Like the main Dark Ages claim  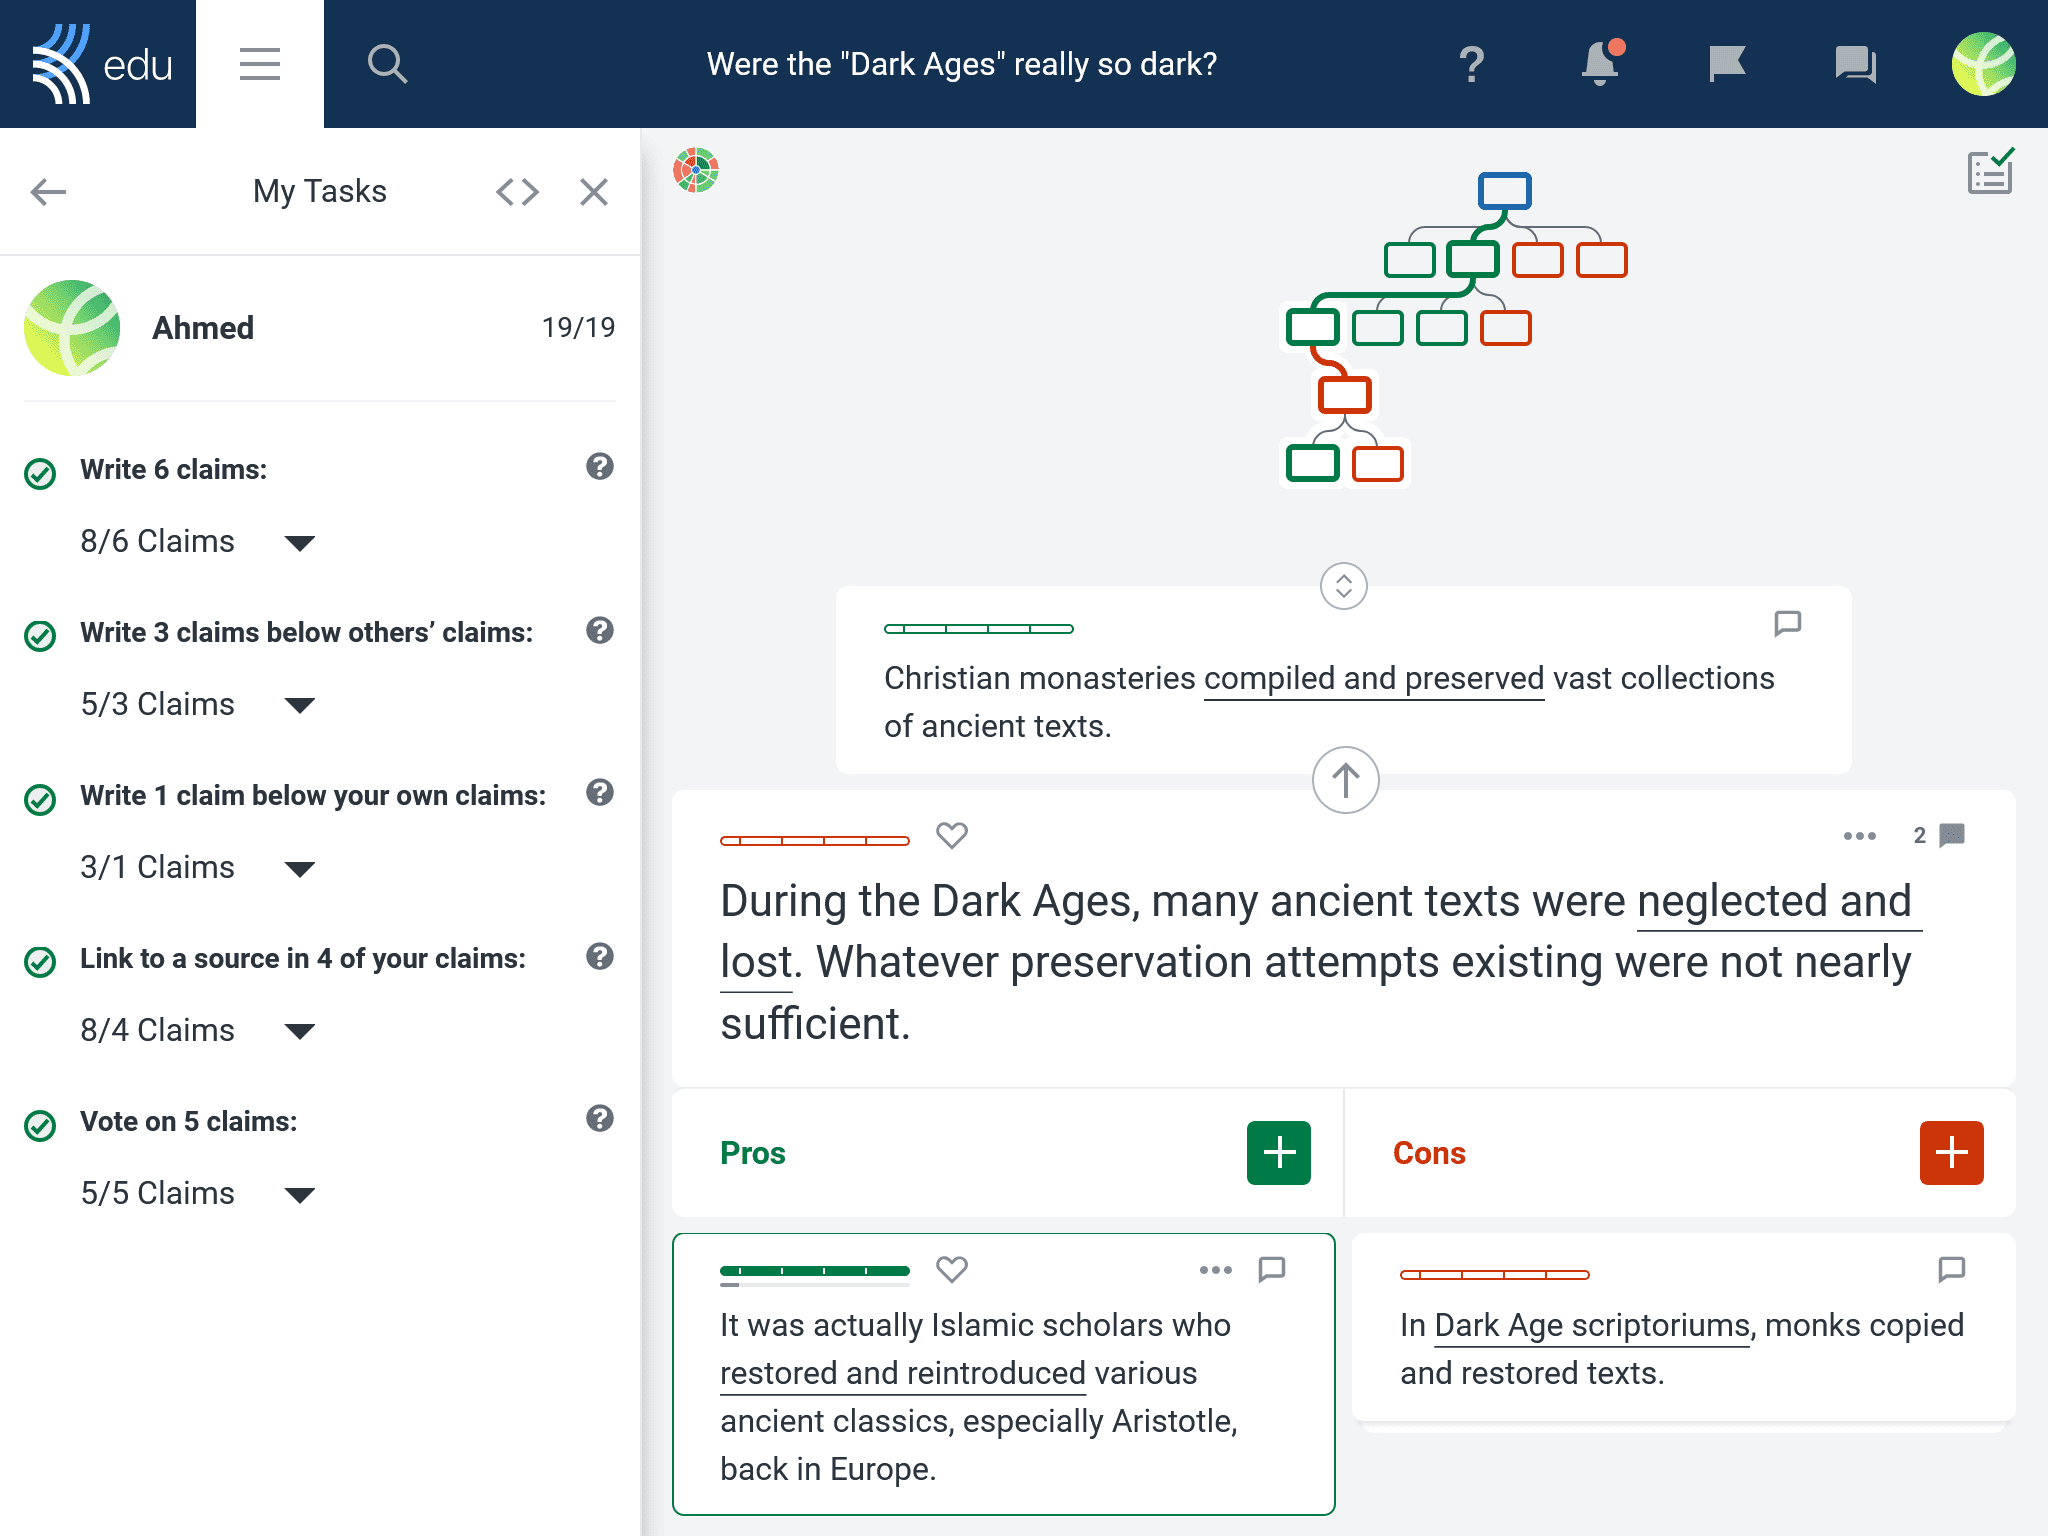pyautogui.click(x=952, y=835)
